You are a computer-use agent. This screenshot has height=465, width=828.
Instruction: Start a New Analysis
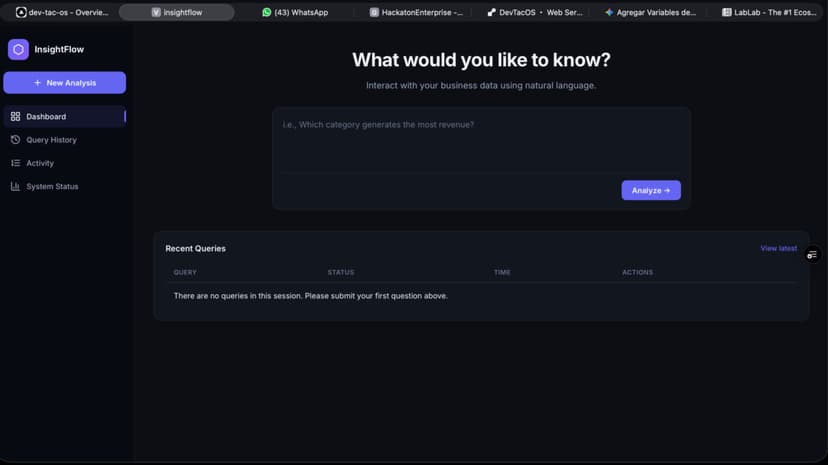tap(64, 83)
